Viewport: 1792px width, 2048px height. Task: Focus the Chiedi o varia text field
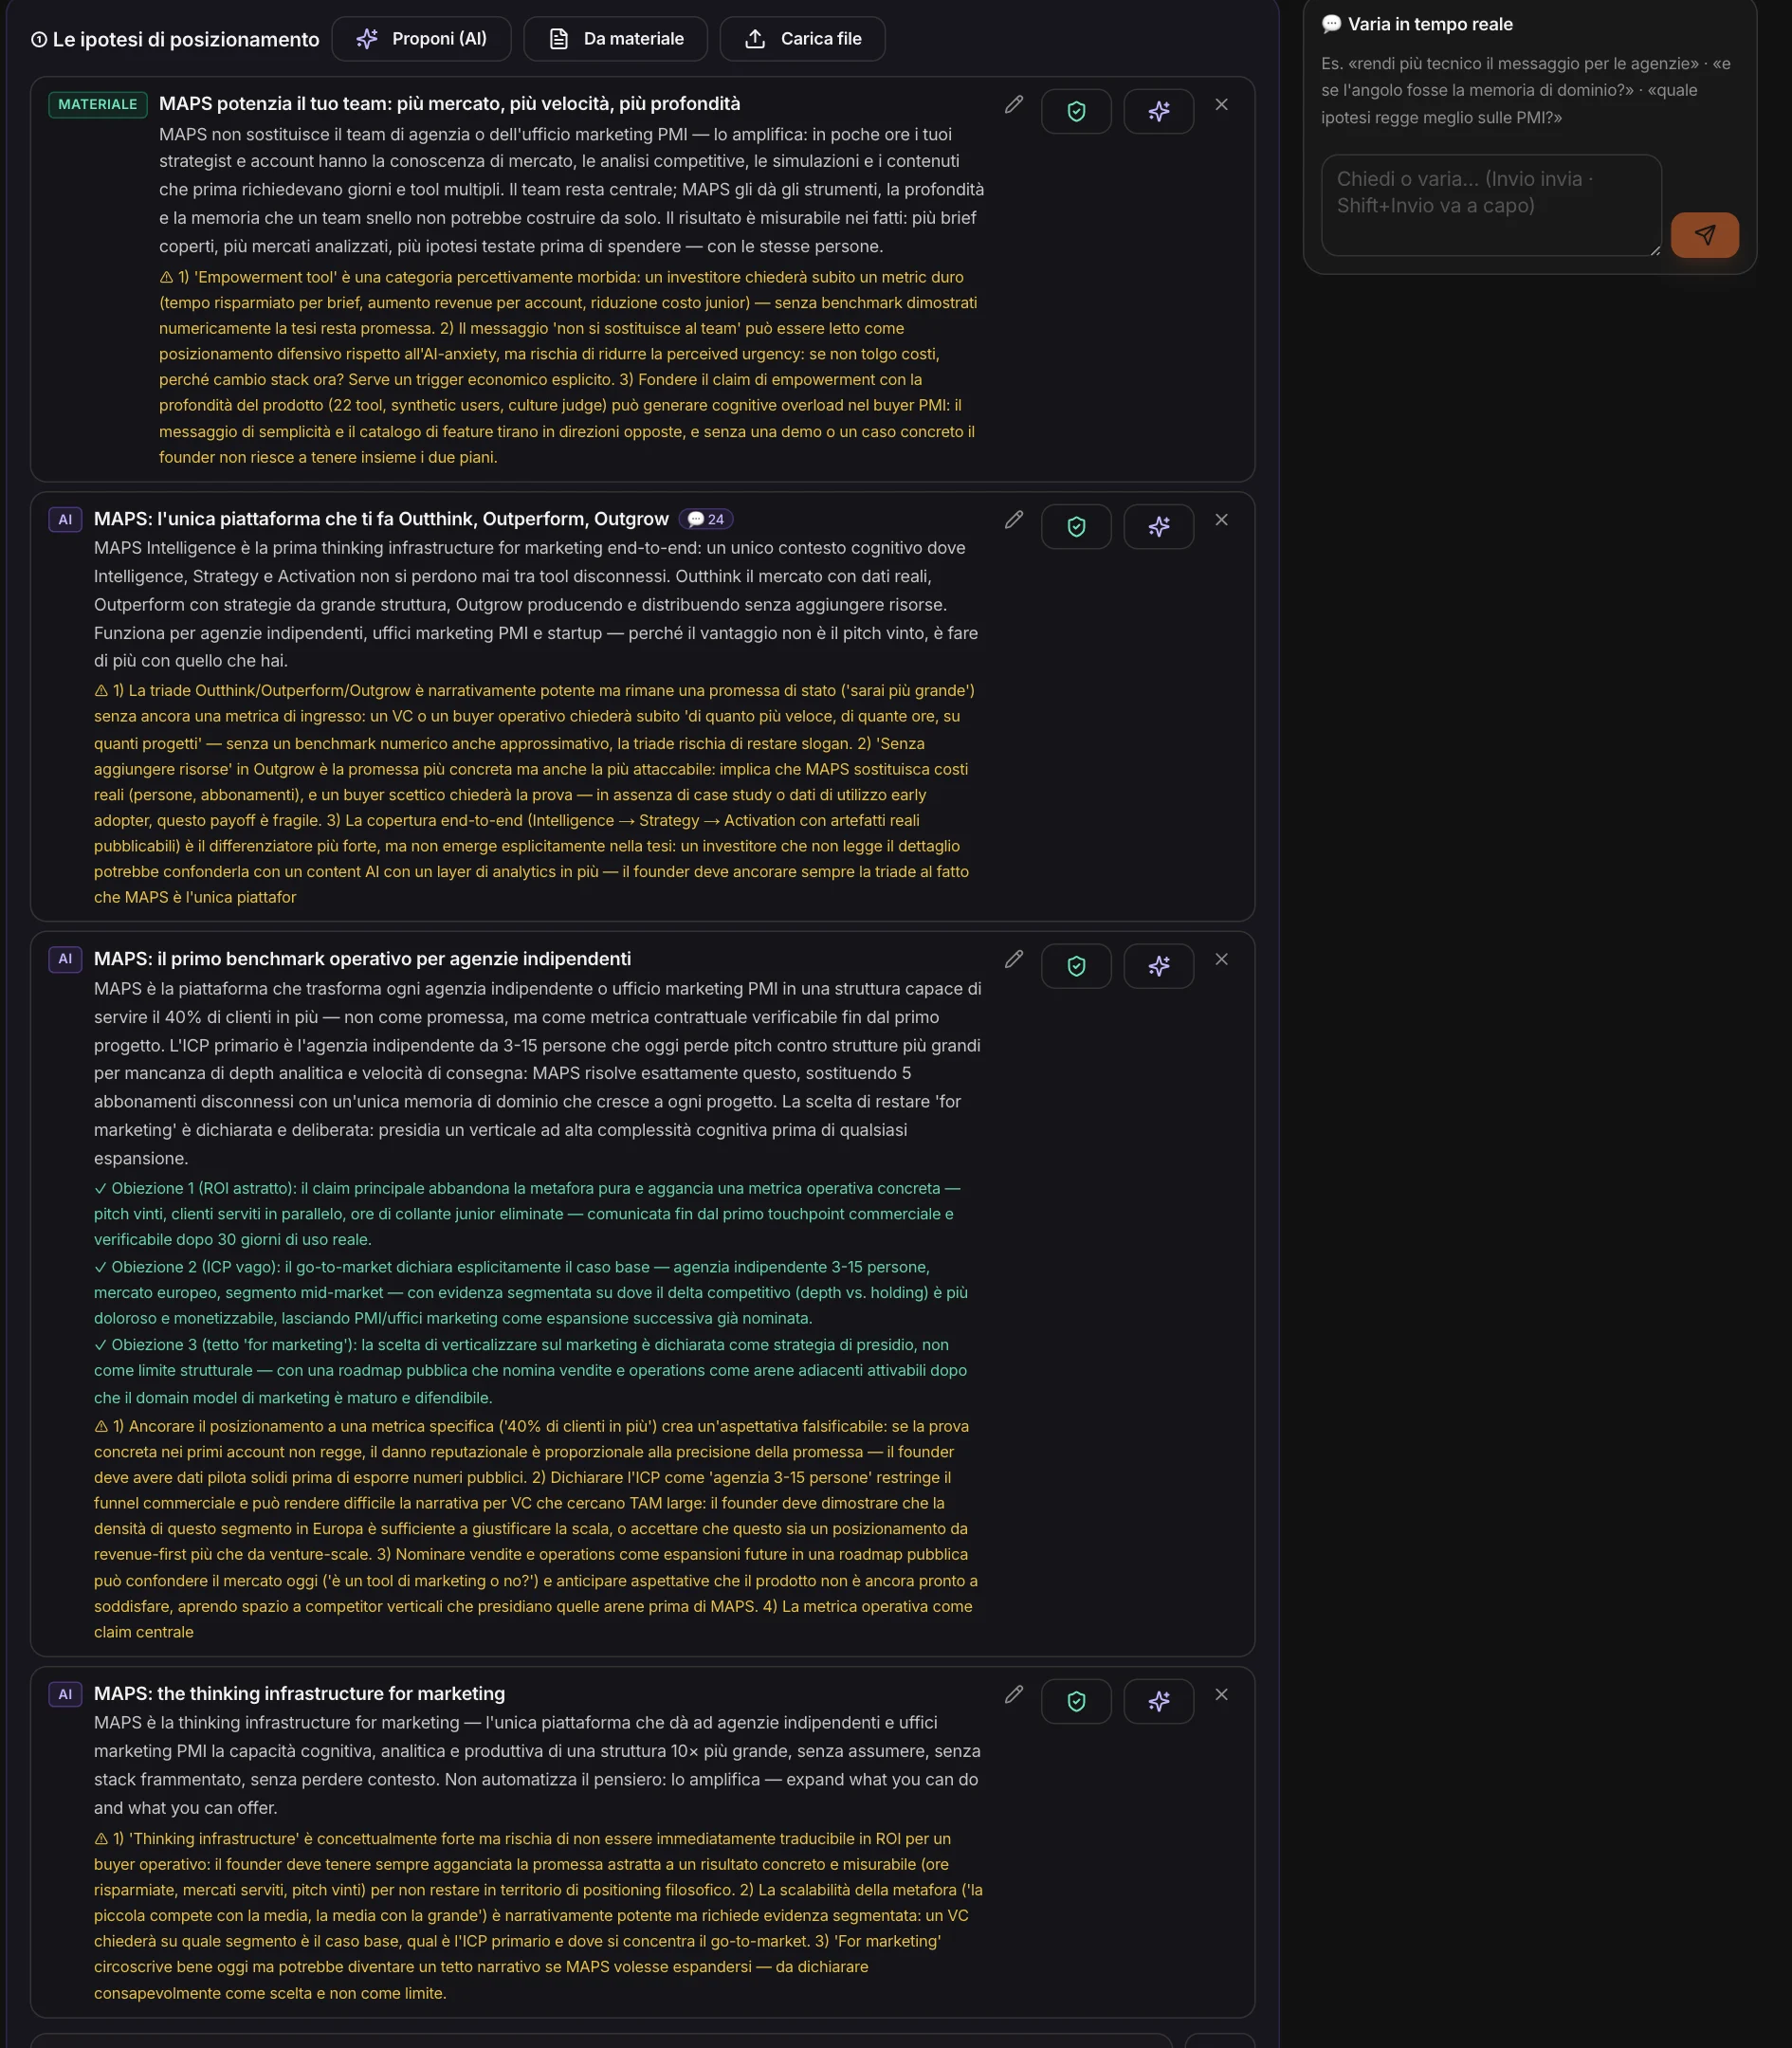pyautogui.click(x=1491, y=205)
